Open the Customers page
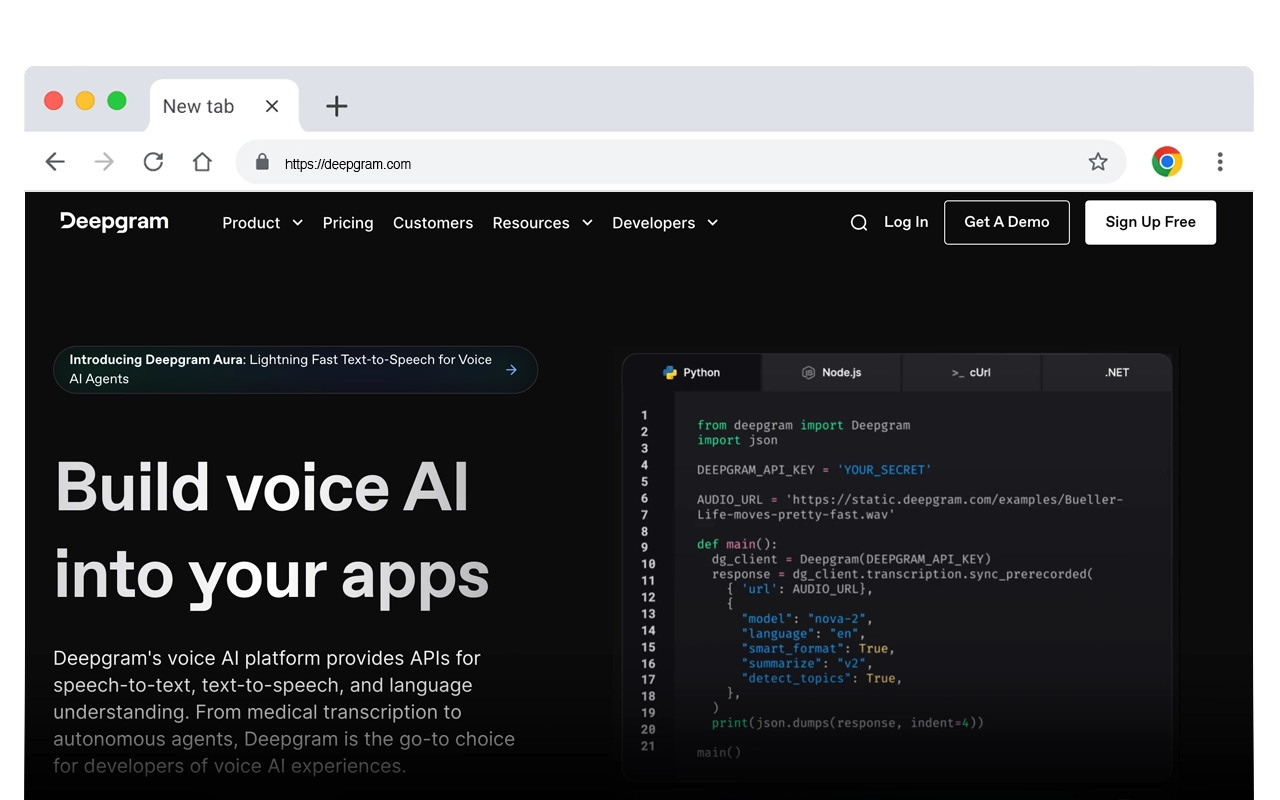 click(433, 223)
